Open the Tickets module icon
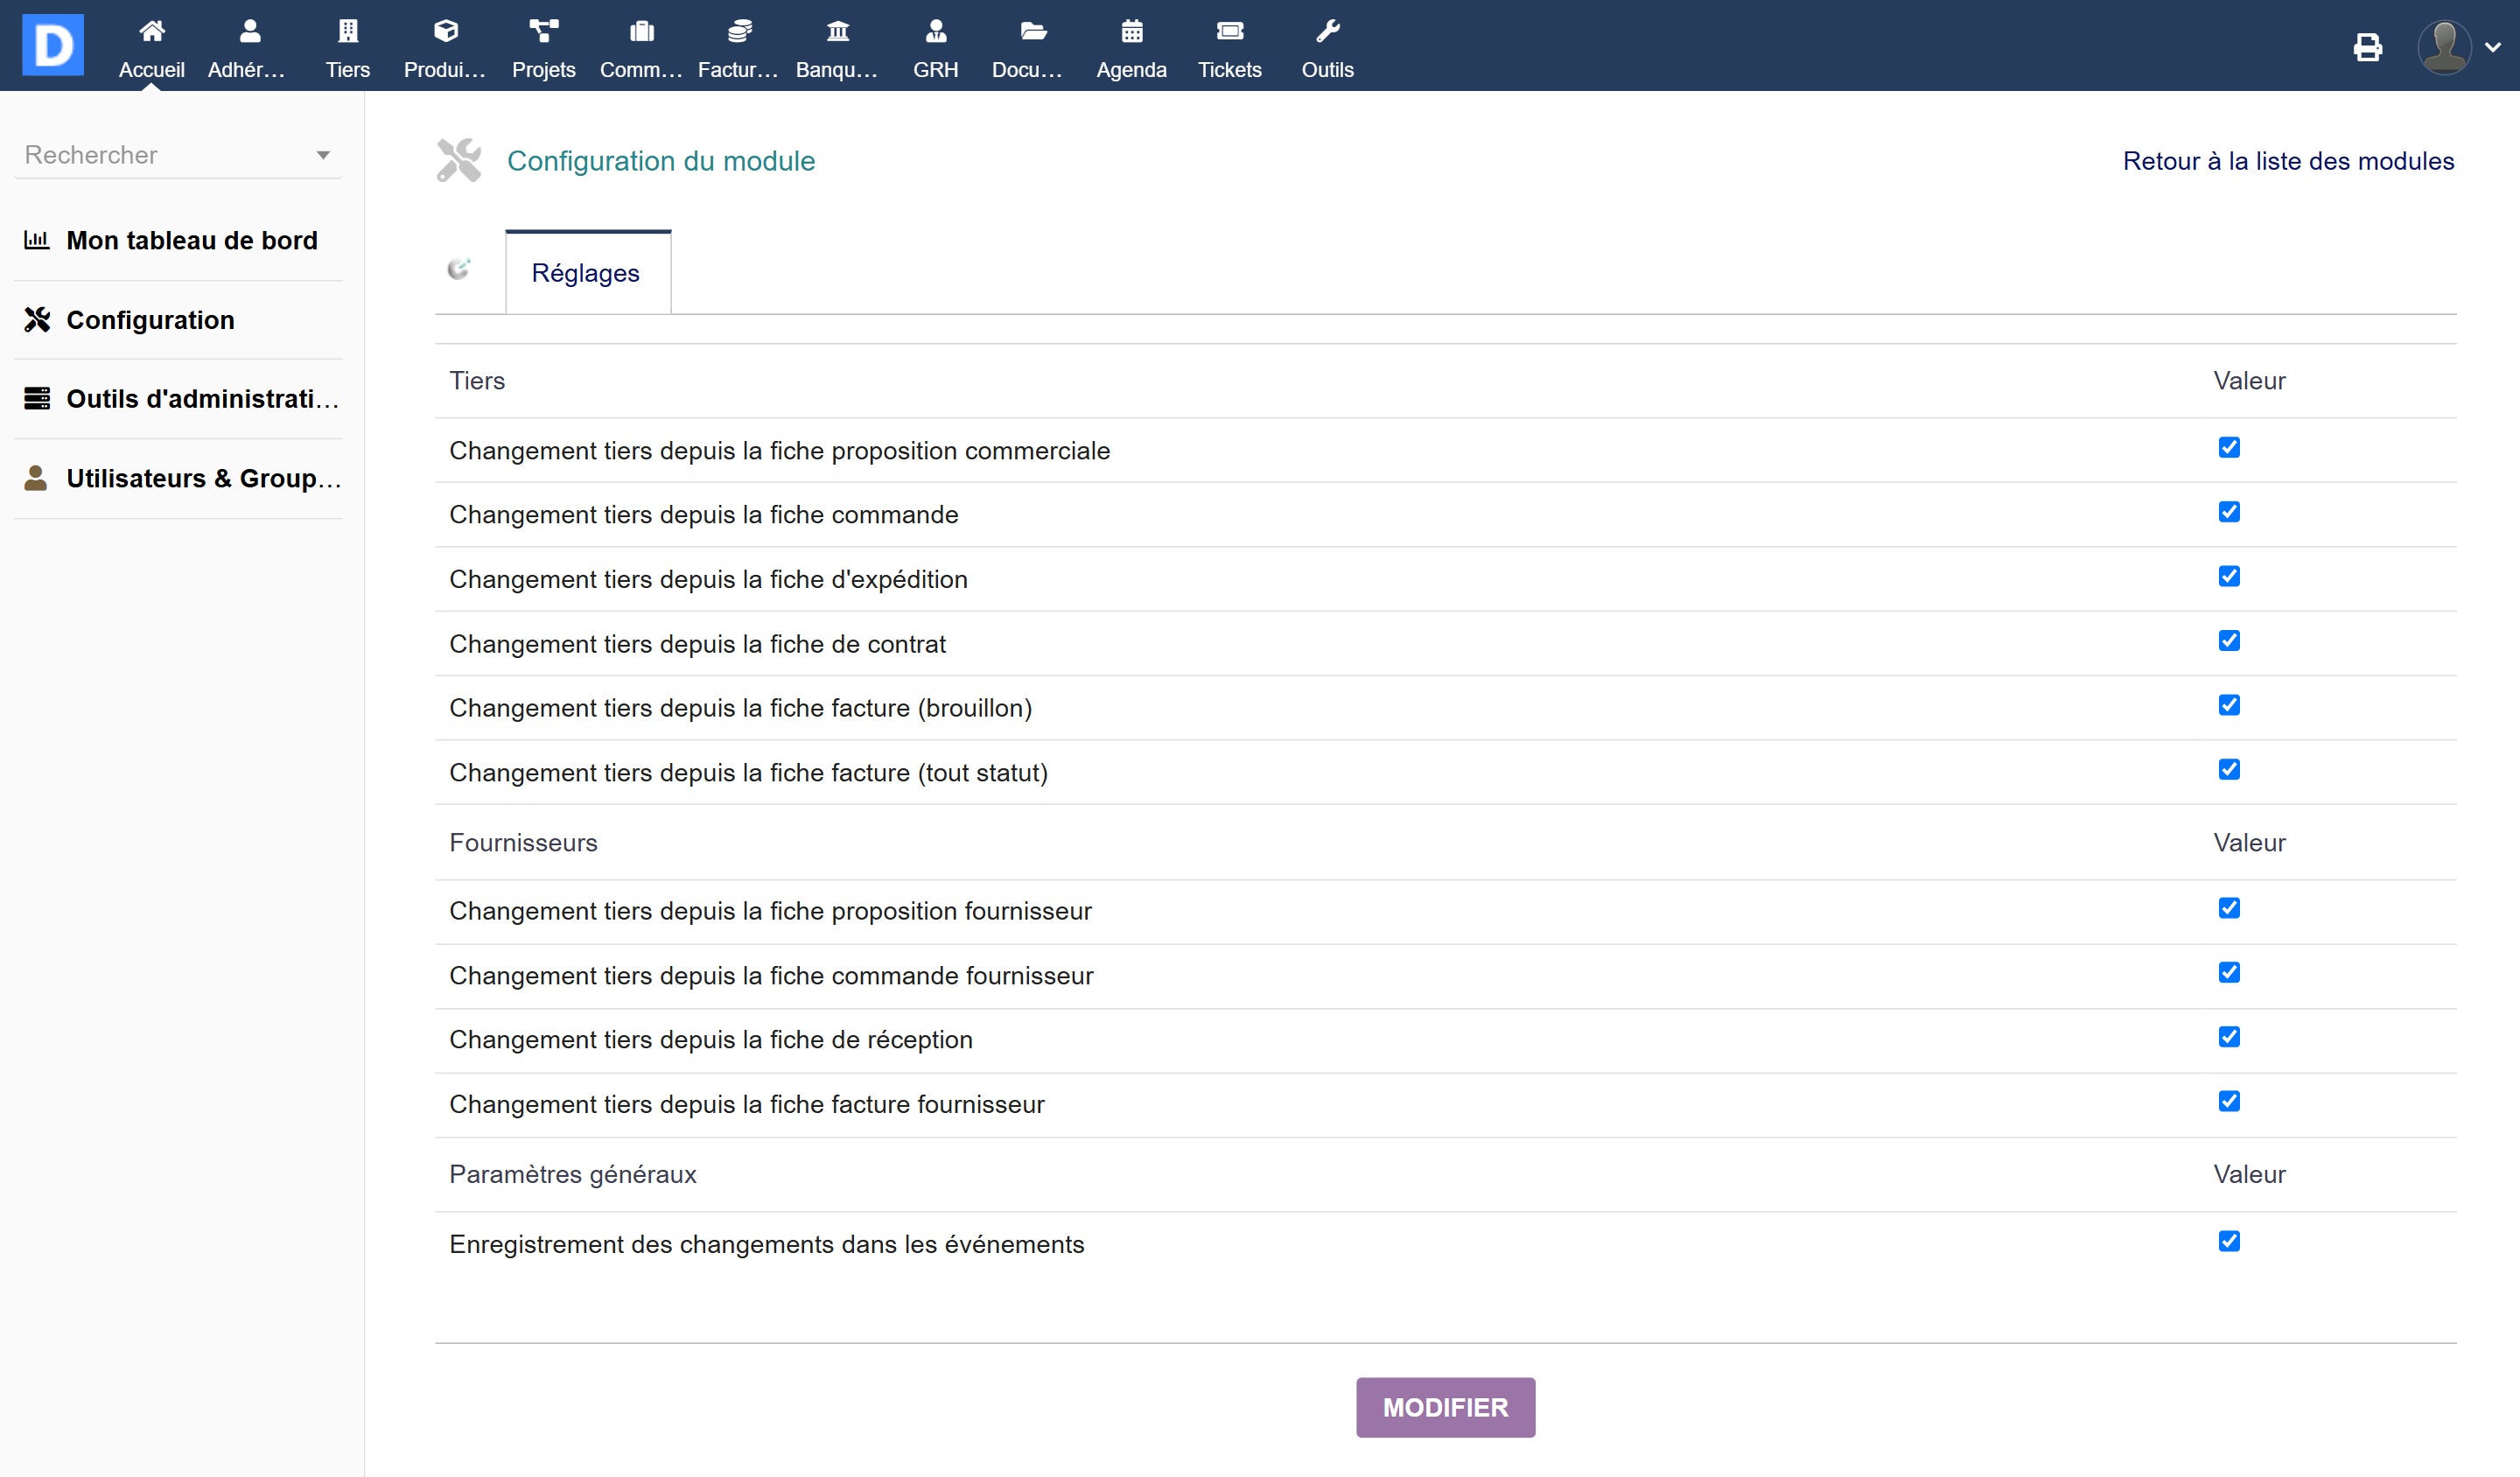Screen dimensions: 2520x1477 coord(1229,32)
